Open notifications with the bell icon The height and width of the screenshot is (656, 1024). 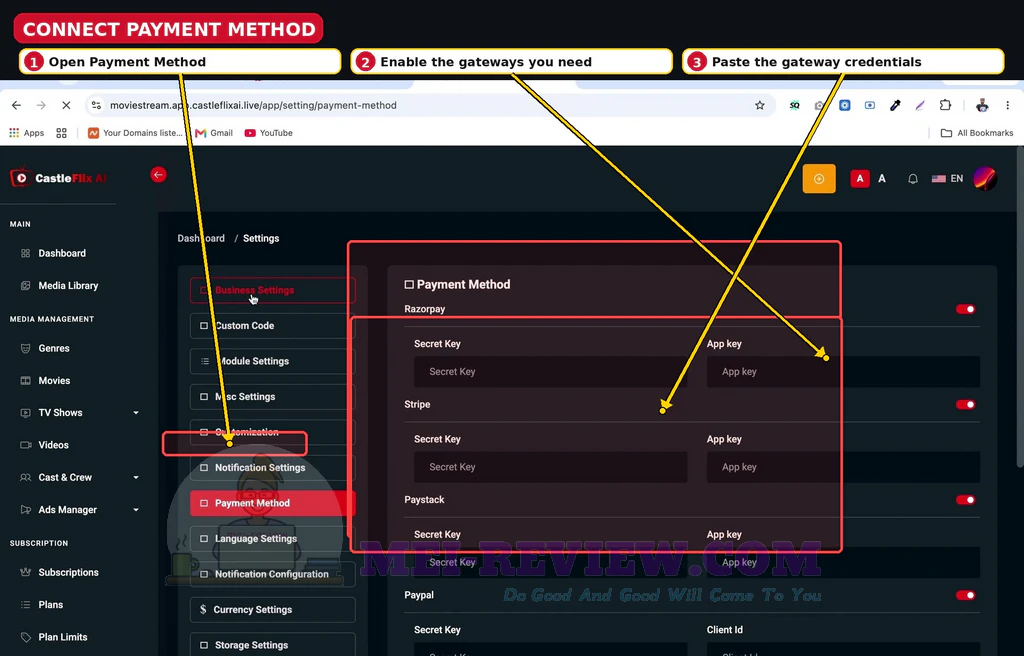pos(913,178)
